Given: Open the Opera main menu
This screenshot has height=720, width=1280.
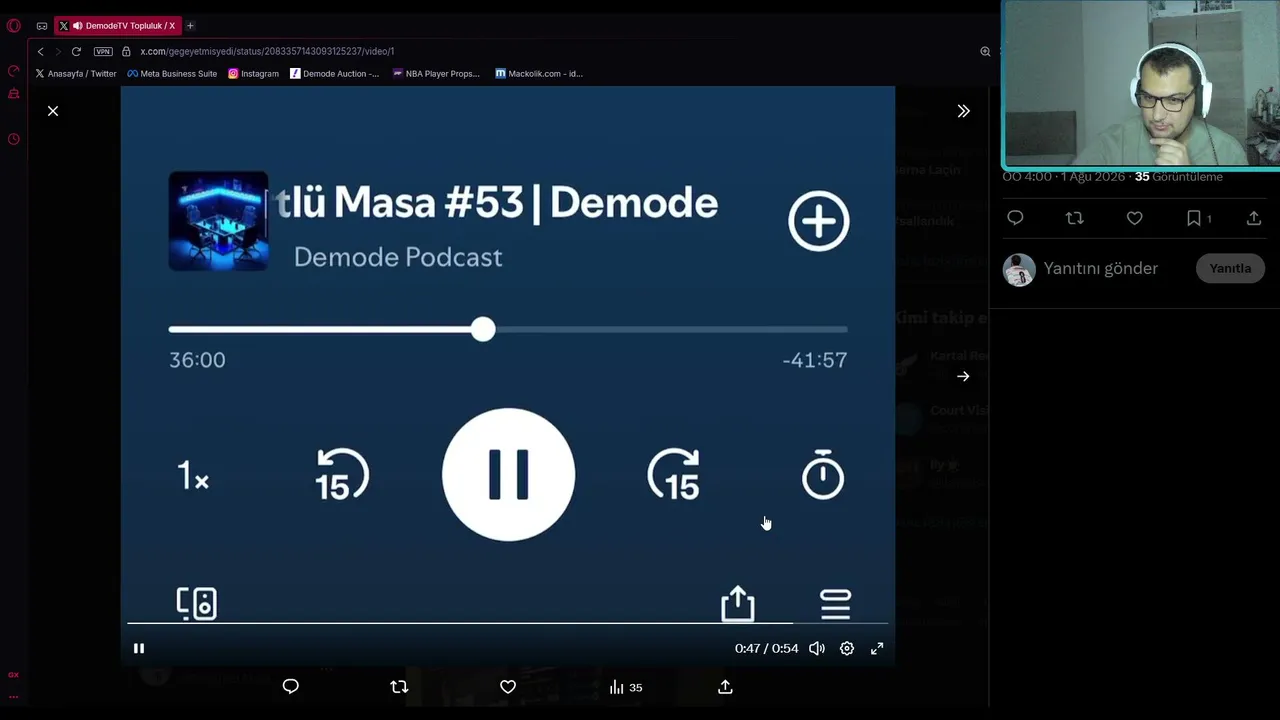Looking at the screenshot, I should (x=14, y=26).
